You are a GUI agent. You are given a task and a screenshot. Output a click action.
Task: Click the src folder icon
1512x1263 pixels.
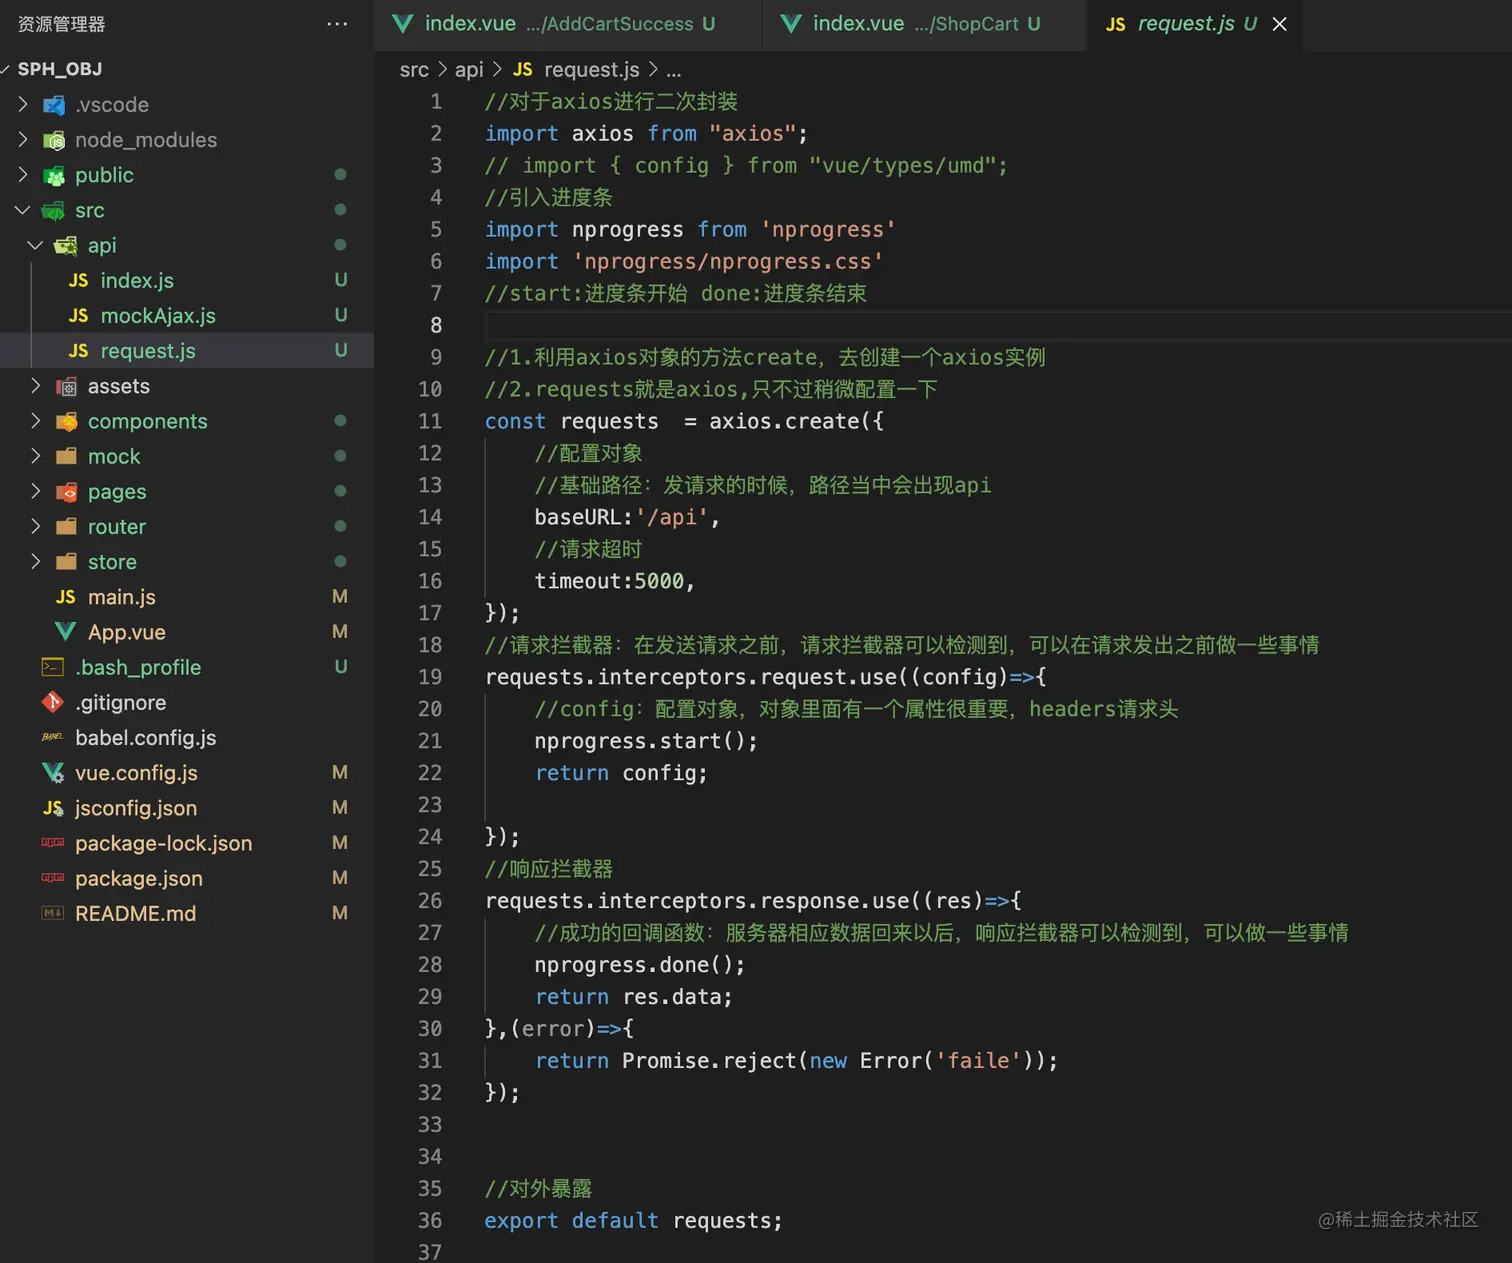(54, 210)
